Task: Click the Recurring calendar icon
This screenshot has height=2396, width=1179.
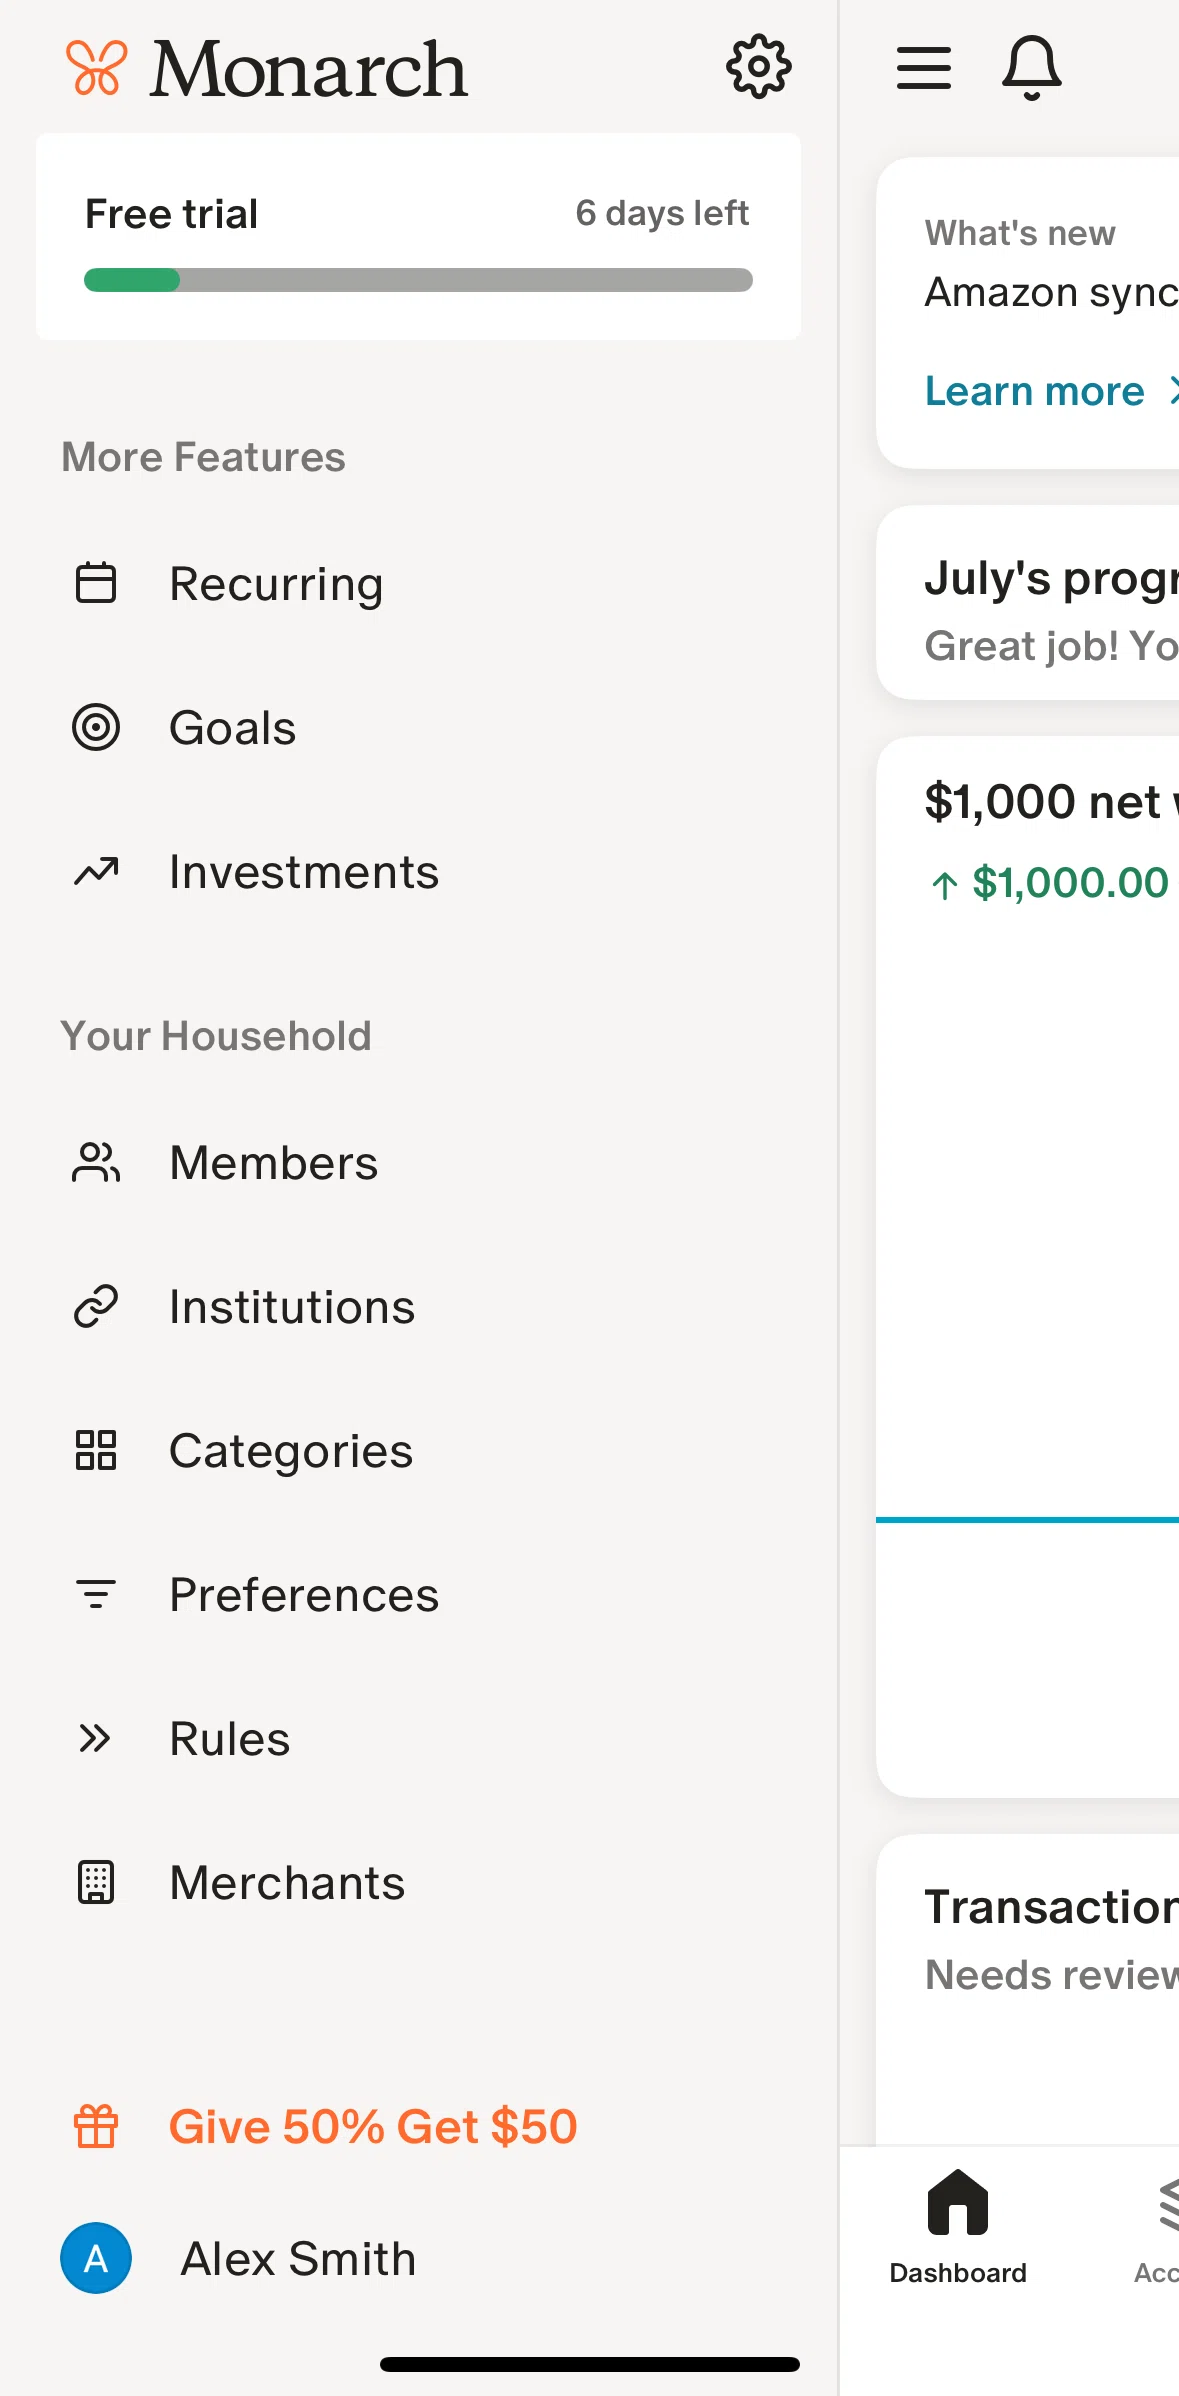Action: click(96, 583)
